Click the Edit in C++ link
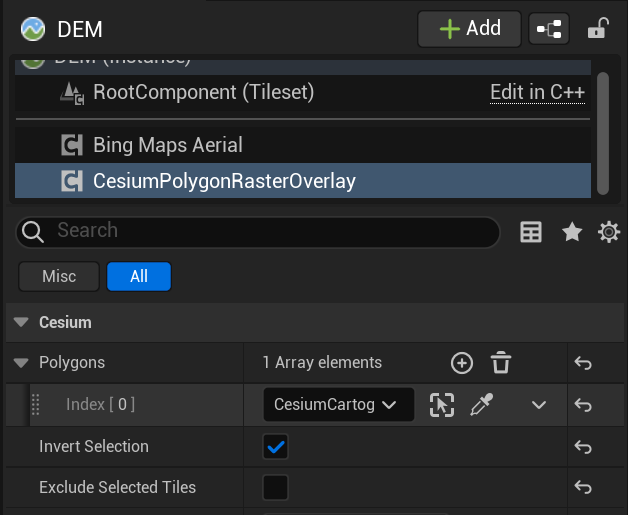Viewport: 628px width, 515px height. click(x=537, y=93)
